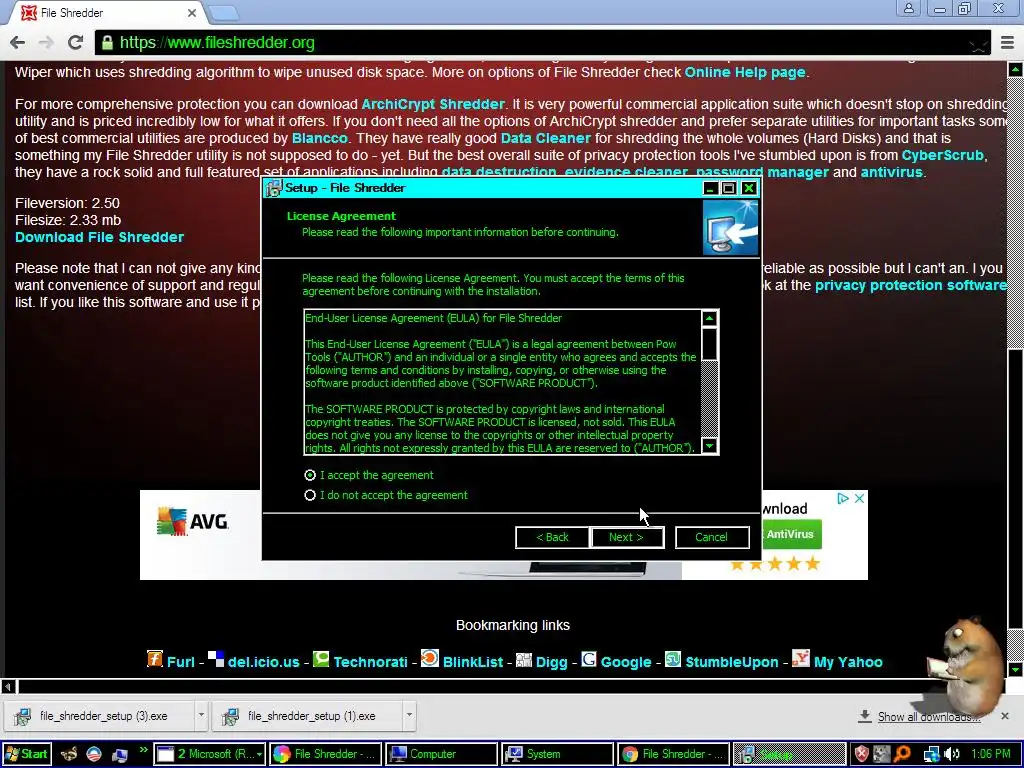Screen dimensions: 1024x768
Task: Open the ArchiCrypt Shredder link
Action: click(433, 104)
